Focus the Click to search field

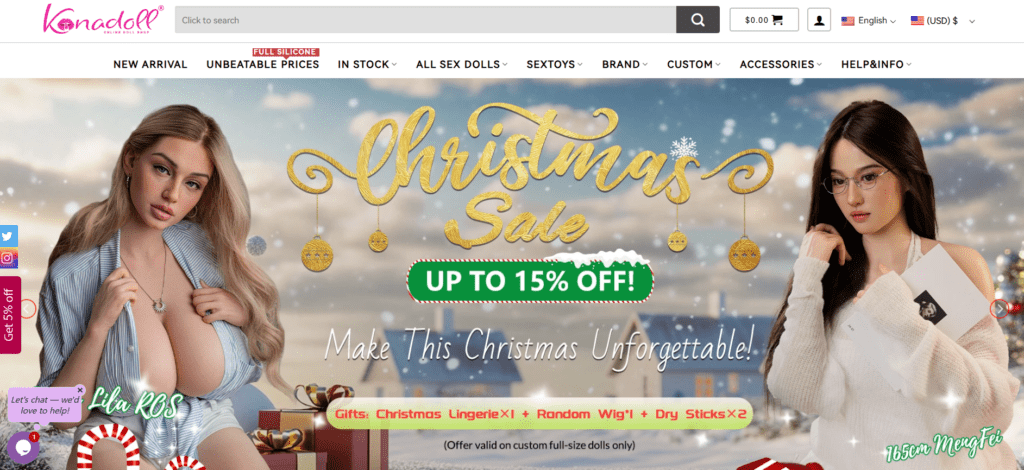[425, 20]
